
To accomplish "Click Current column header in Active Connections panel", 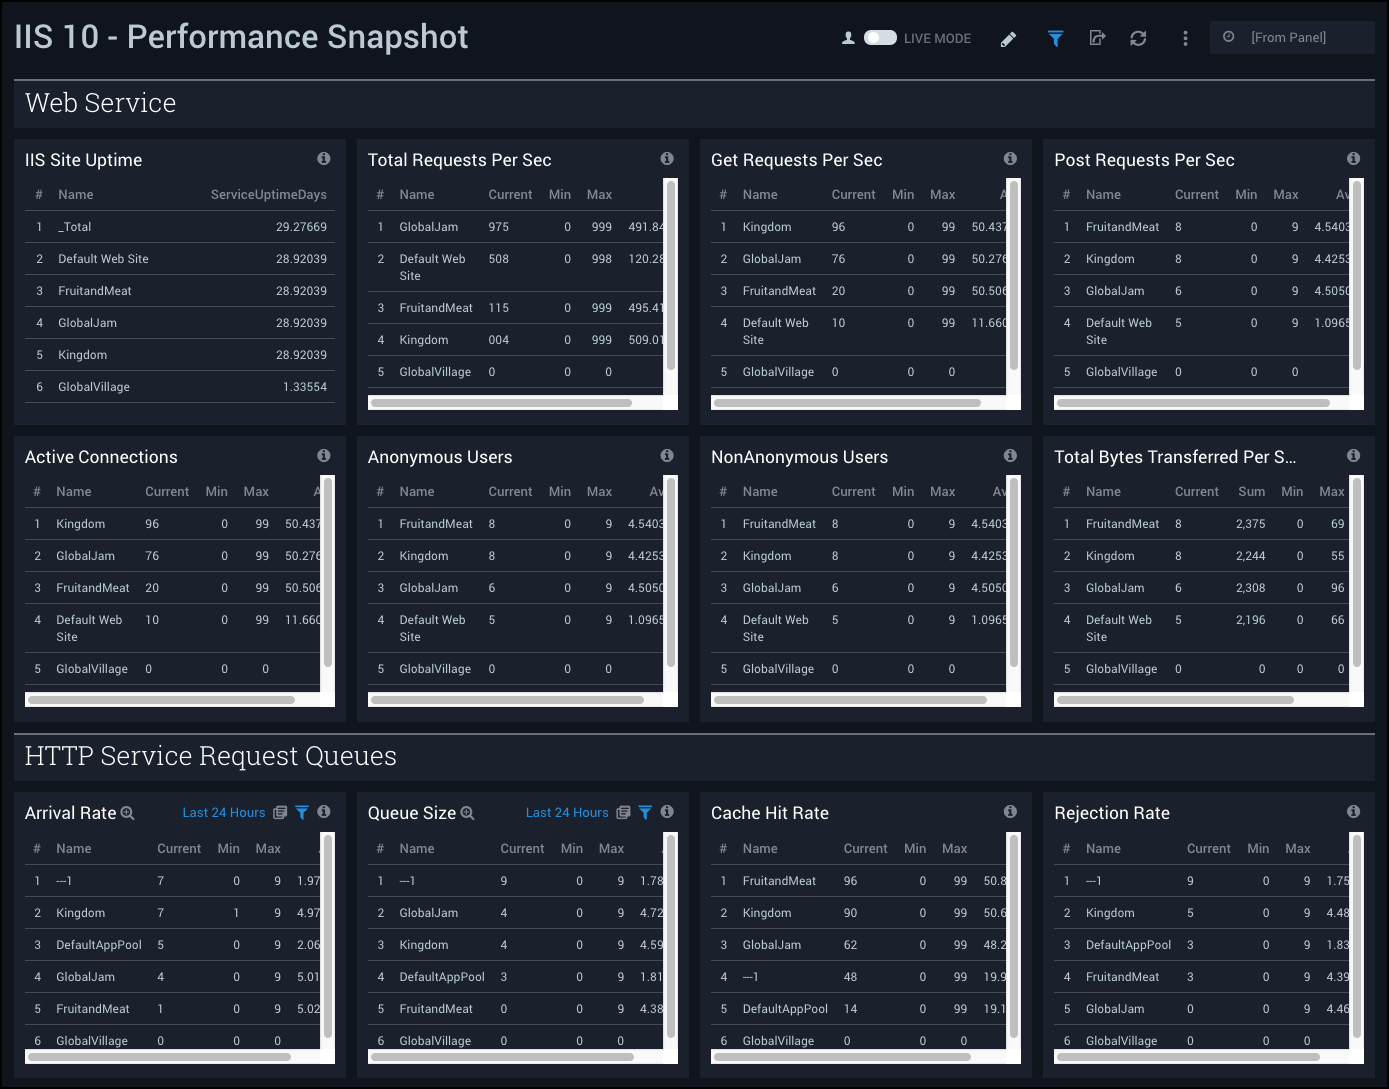I will tap(167, 492).
